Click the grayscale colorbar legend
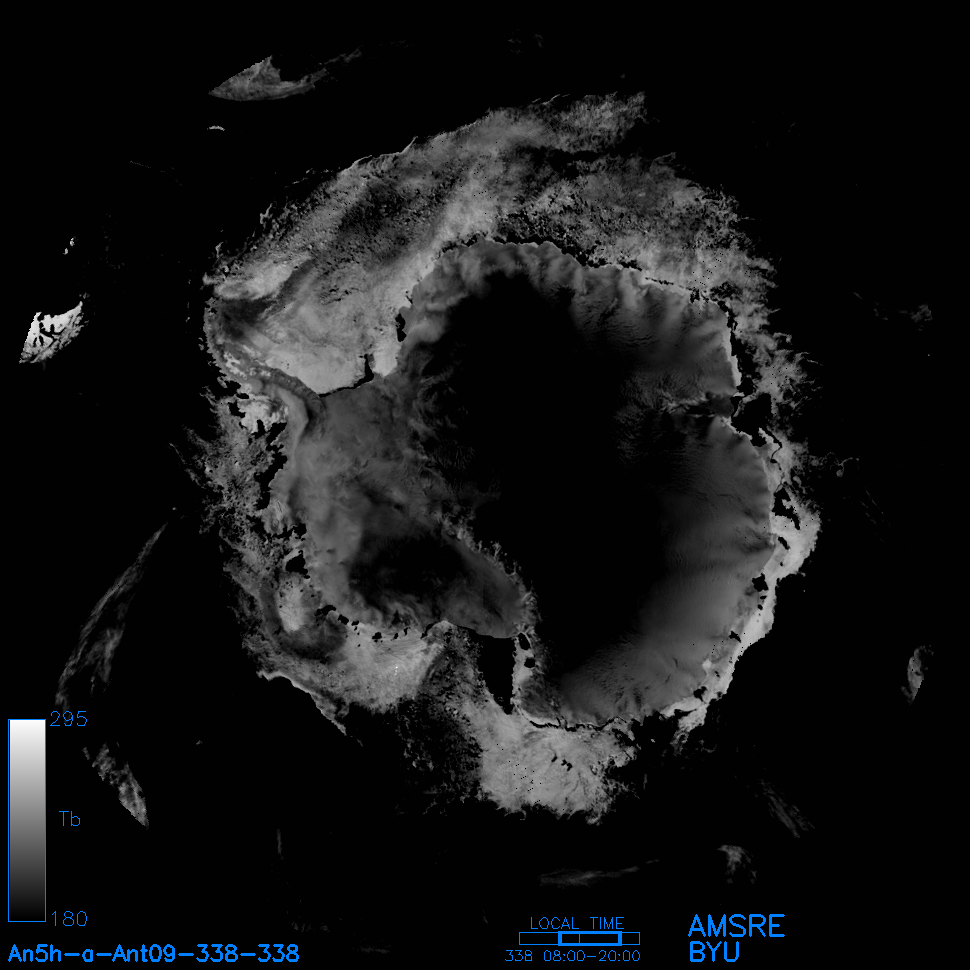 coord(27,820)
